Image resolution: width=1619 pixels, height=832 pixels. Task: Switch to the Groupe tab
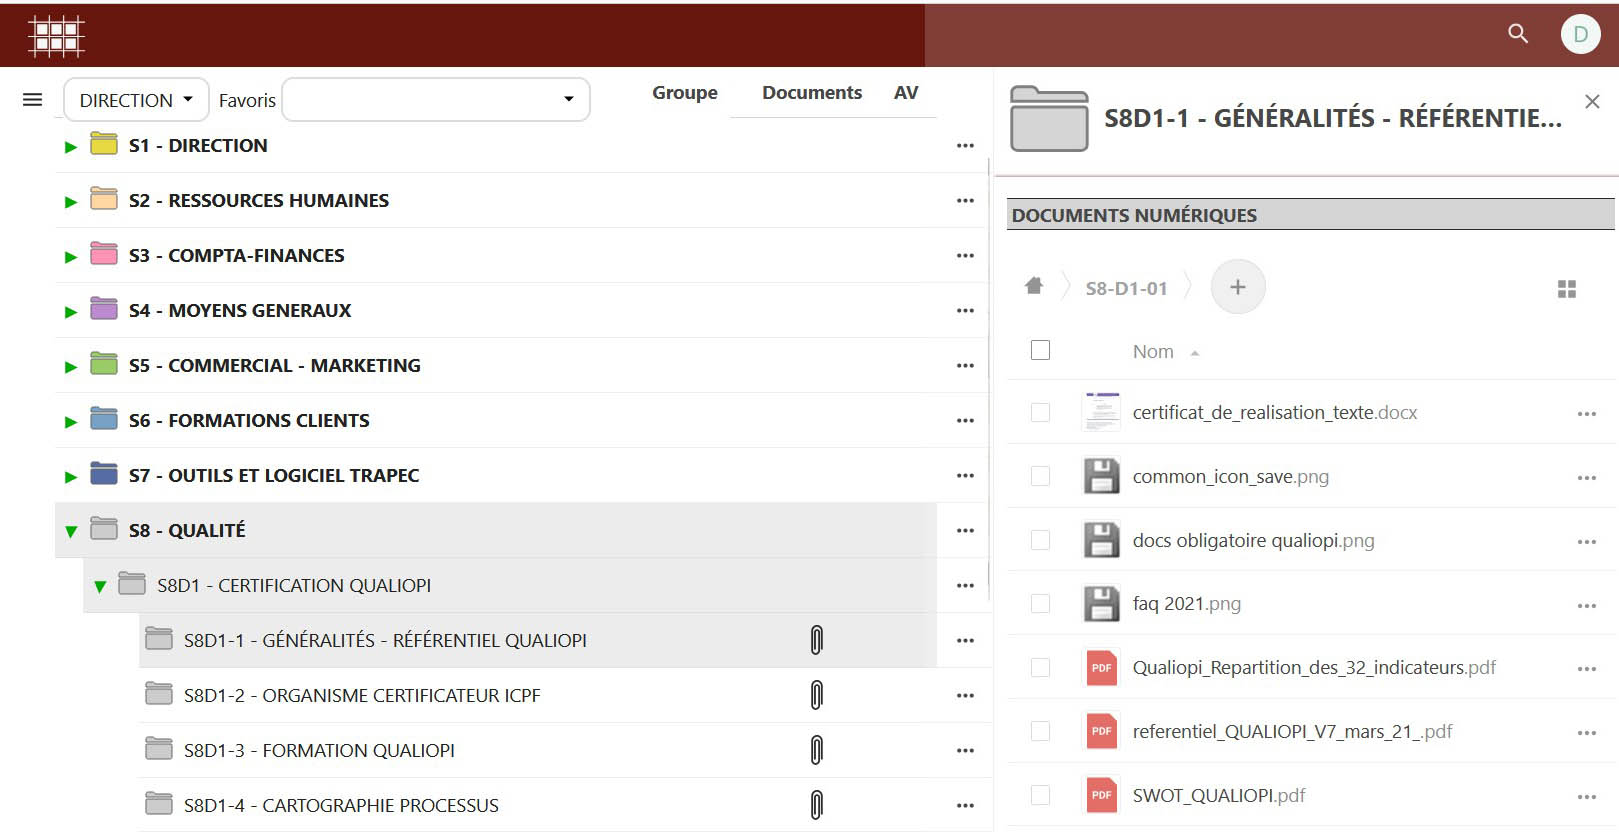(685, 92)
